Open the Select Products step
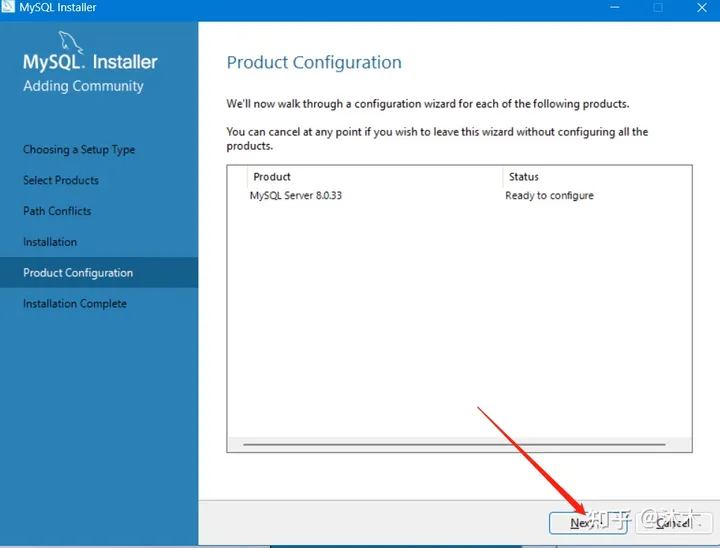Screen dimensions: 720x548 (61, 180)
